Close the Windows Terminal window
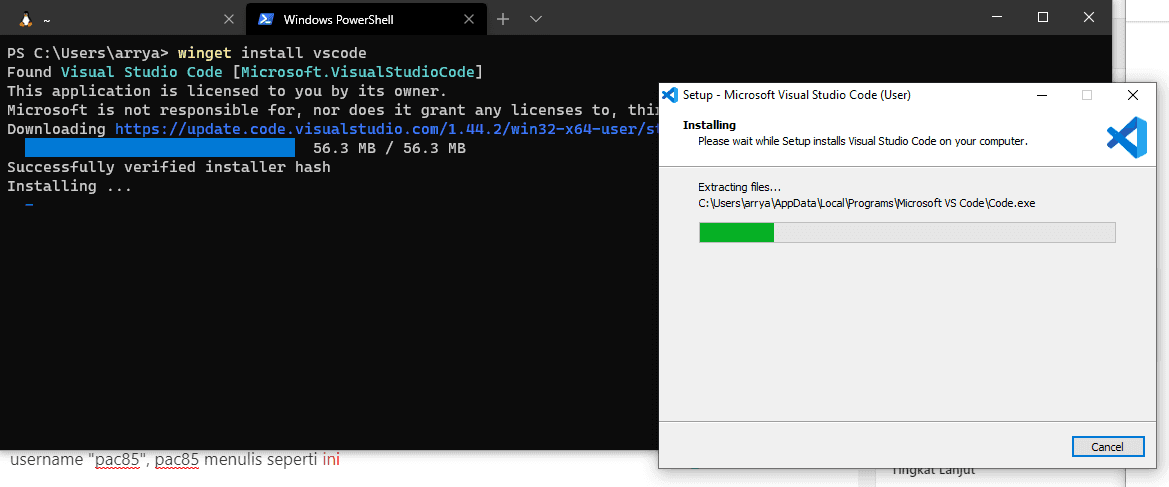This screenshot has height=487, width=1169. (1090, 17)
